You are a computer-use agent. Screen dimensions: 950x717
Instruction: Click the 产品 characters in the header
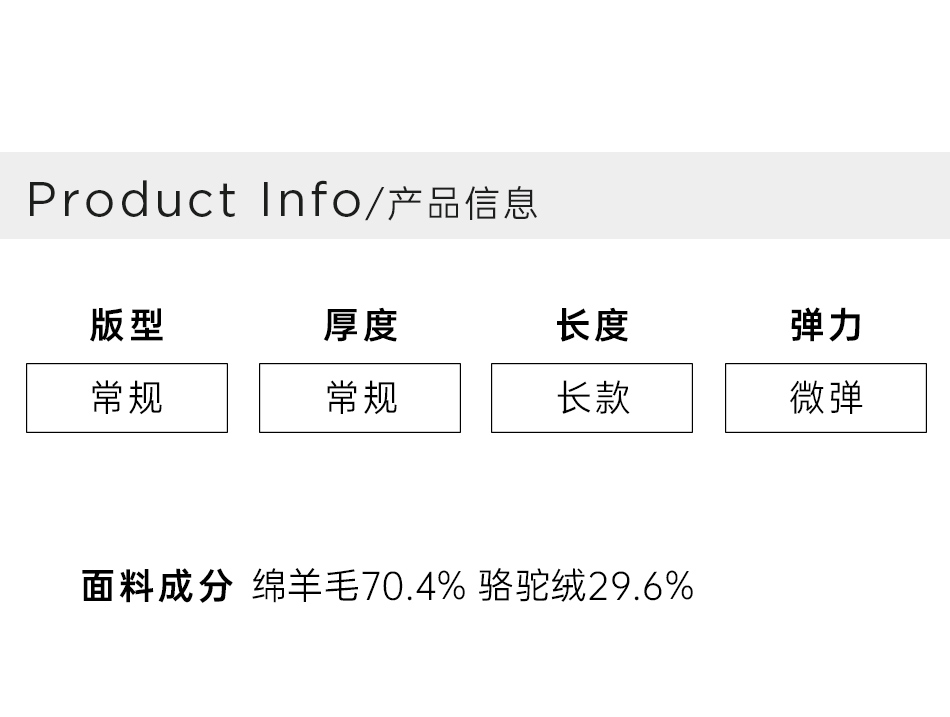423,203
